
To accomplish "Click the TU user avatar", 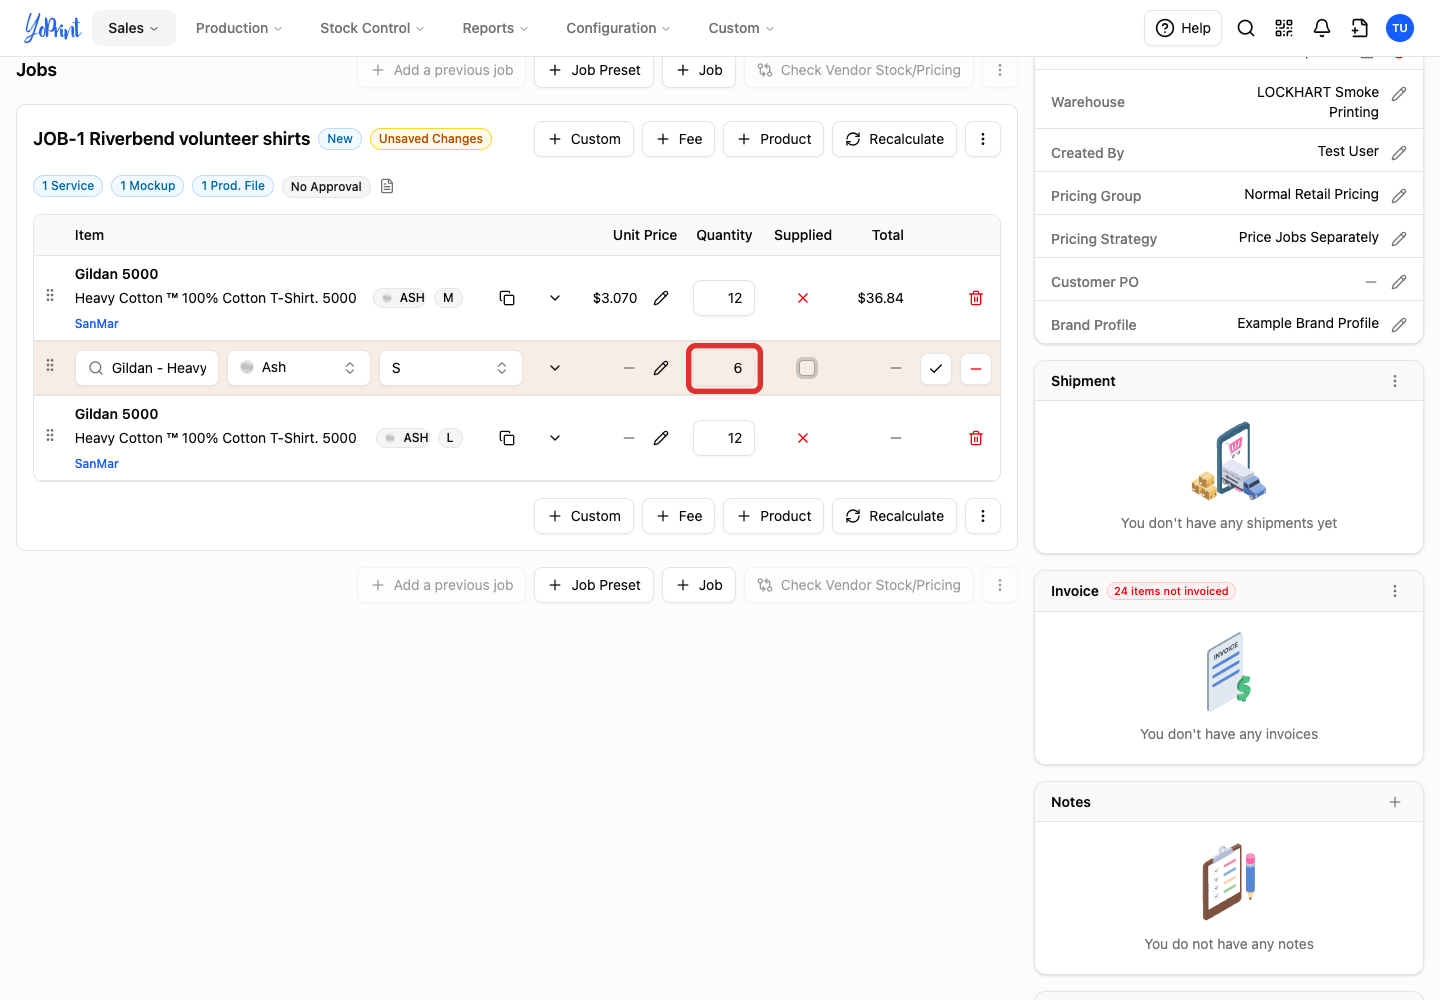I will click(1400, 28).
